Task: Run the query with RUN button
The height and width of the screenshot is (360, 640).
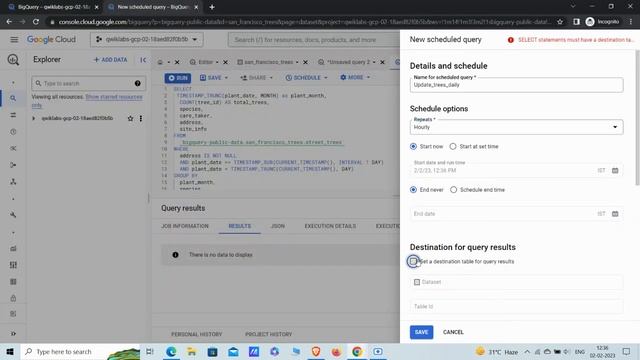Action: [178, 78]
